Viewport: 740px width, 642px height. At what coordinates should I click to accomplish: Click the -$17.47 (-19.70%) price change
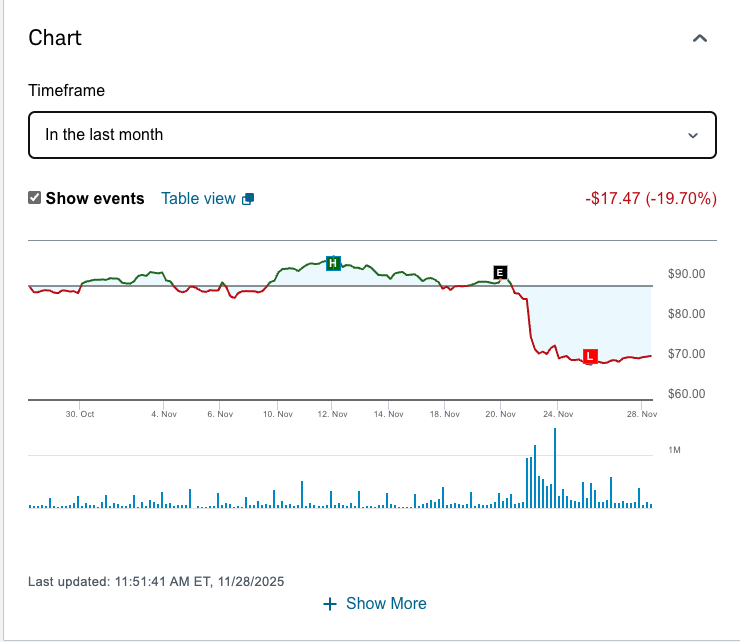point(651,198)
